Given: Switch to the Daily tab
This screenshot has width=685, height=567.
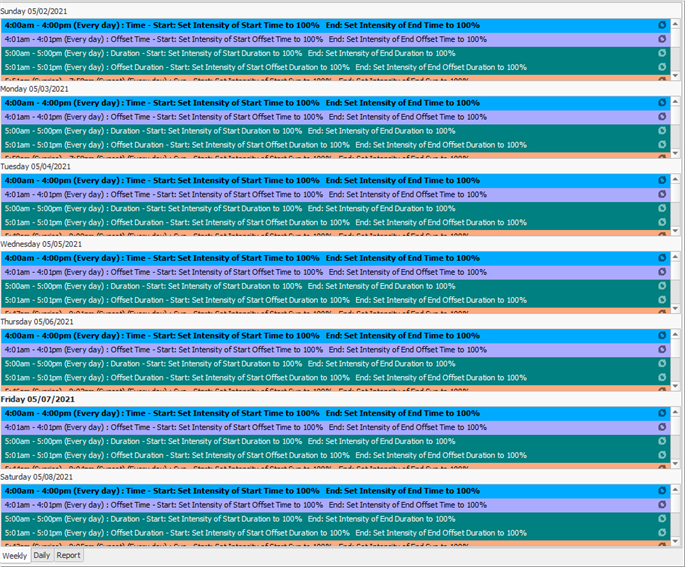Looking at the screenshot, I should (x=41, y=555).
